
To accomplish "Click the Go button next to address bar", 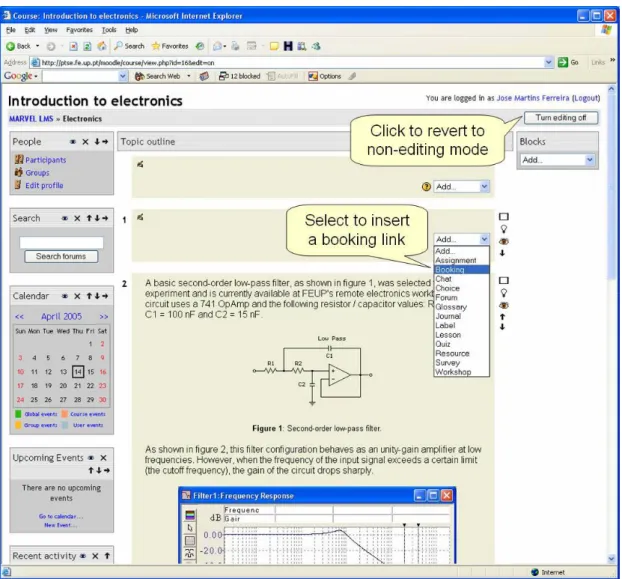I will pos(568,62).
